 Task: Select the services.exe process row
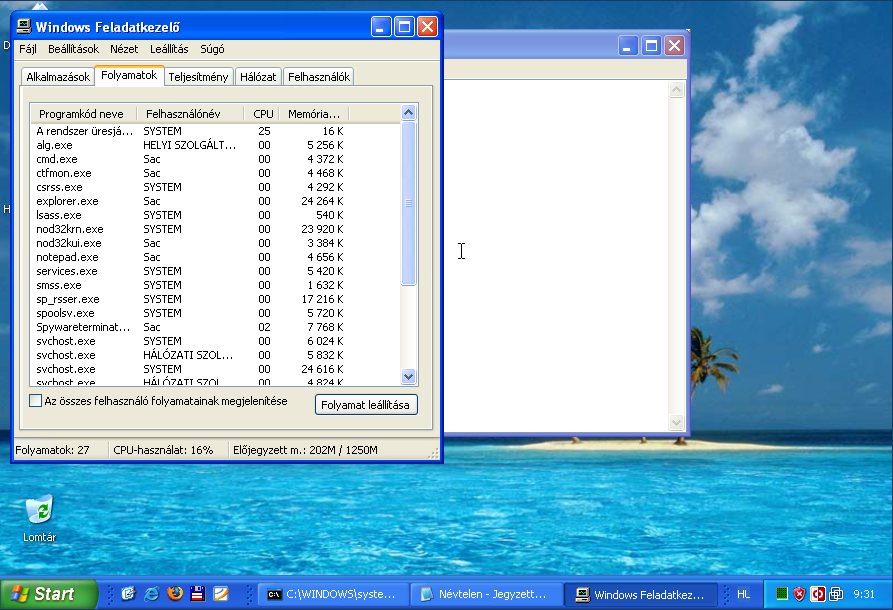216,271
